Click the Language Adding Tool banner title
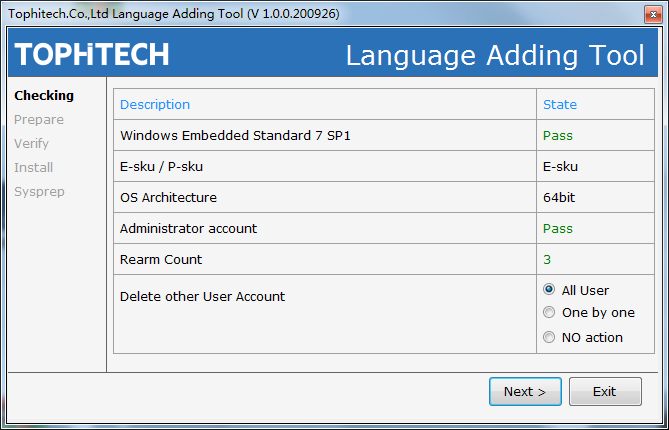Viewport: 669px width, 430px height. point(495,55)
